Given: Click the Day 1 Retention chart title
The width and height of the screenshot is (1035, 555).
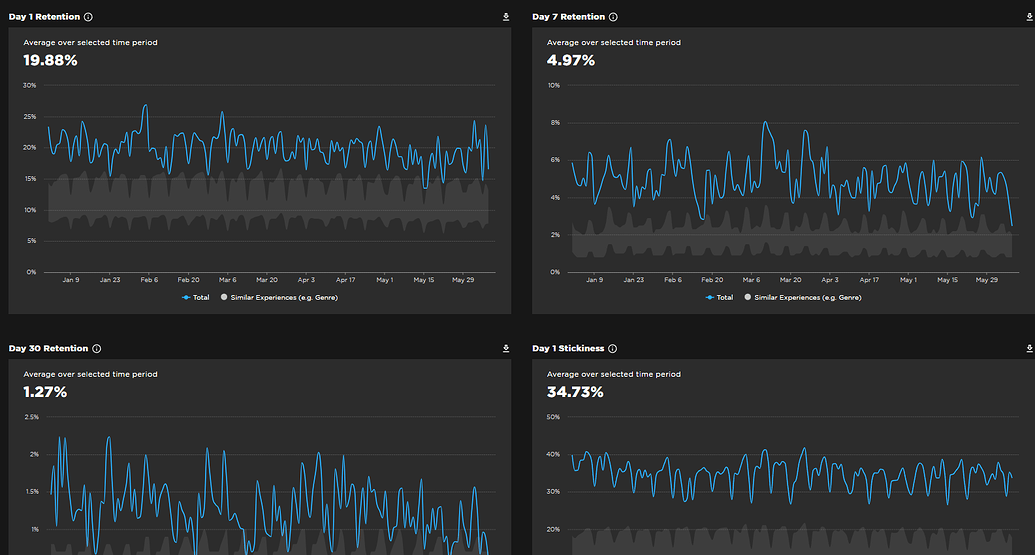Looking at the screenshot, I should click(x=44, y=17).
